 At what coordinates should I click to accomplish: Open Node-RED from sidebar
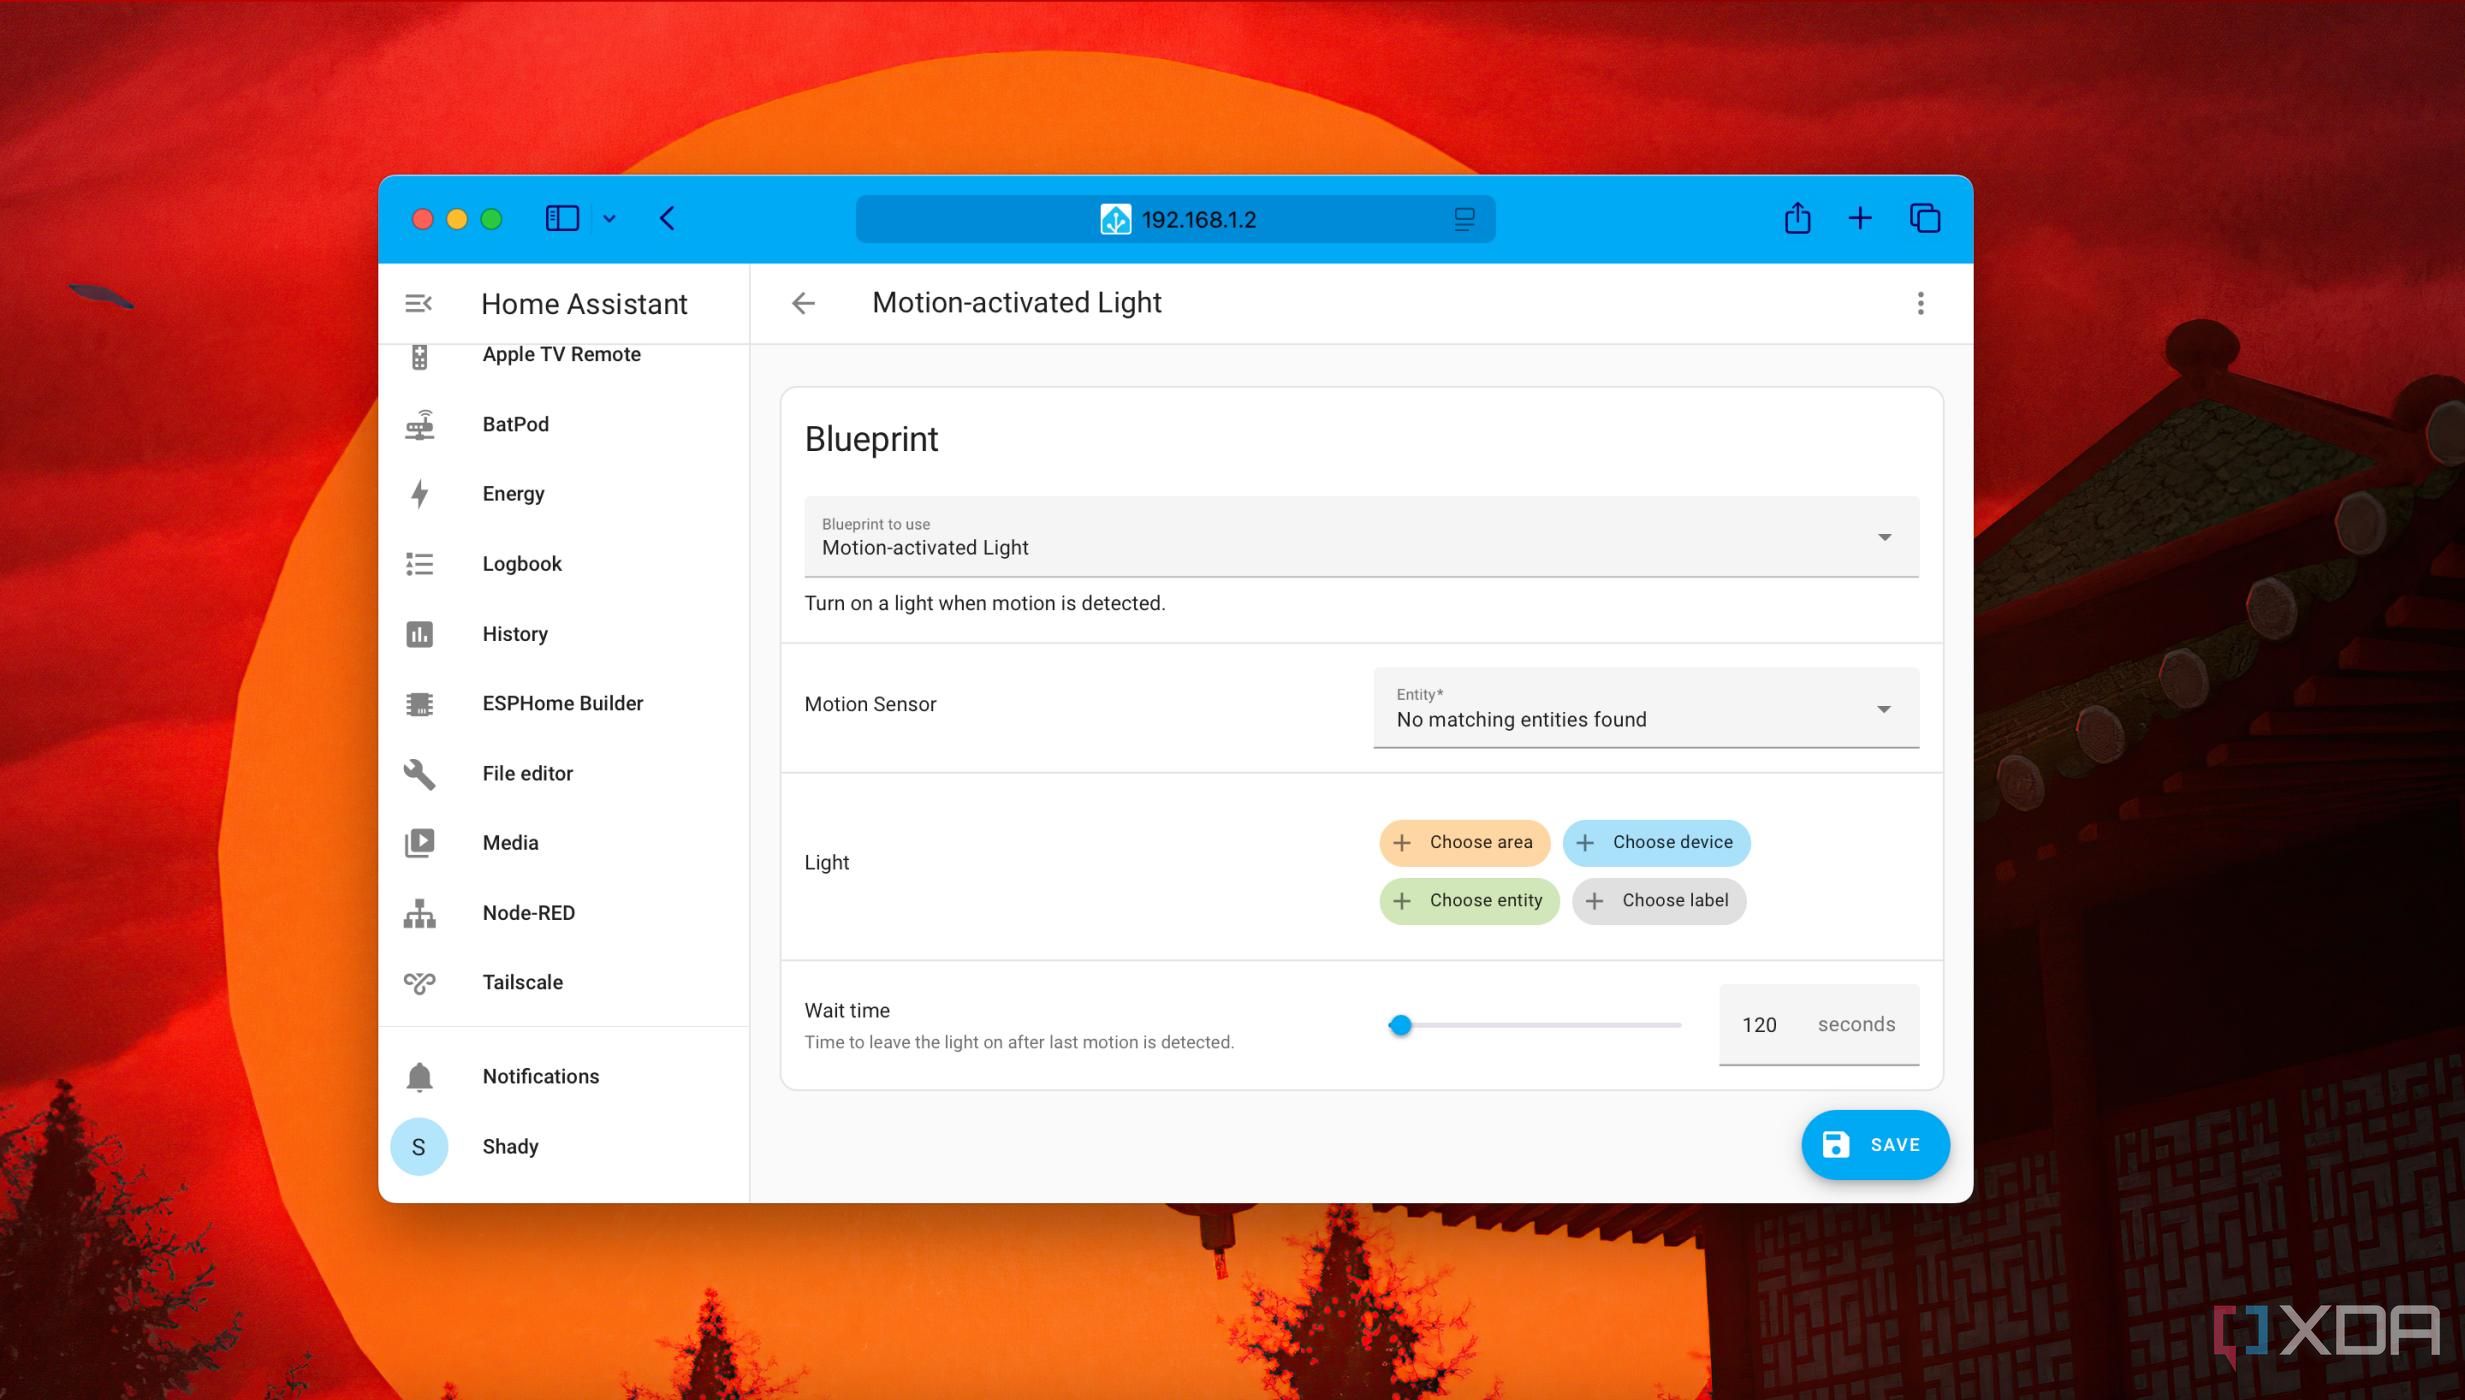pos(528,913)
